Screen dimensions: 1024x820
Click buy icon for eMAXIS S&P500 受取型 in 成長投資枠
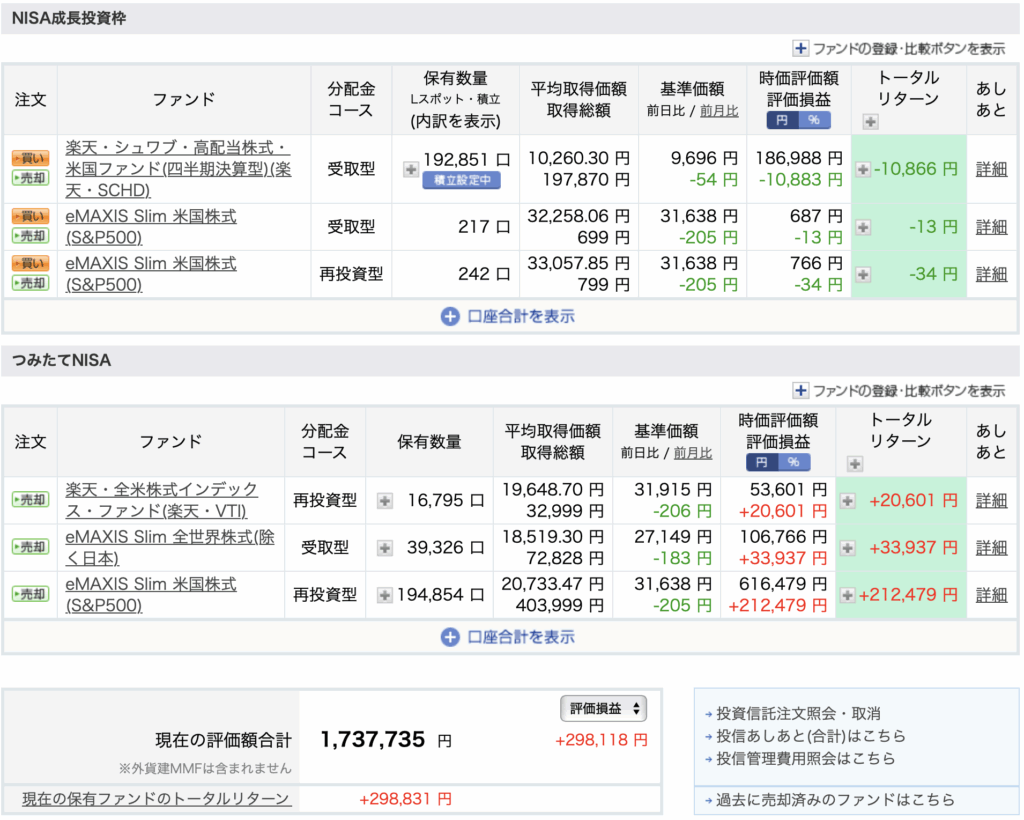31,216
